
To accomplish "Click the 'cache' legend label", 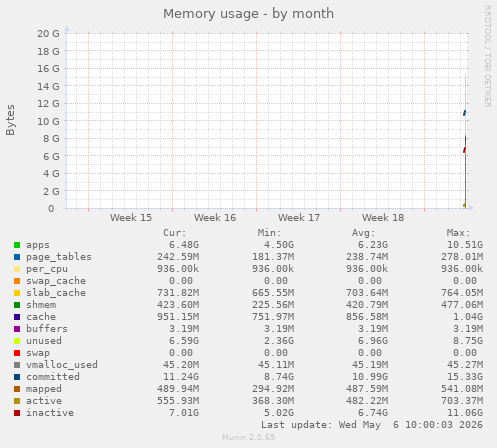I will click(41, 317).
